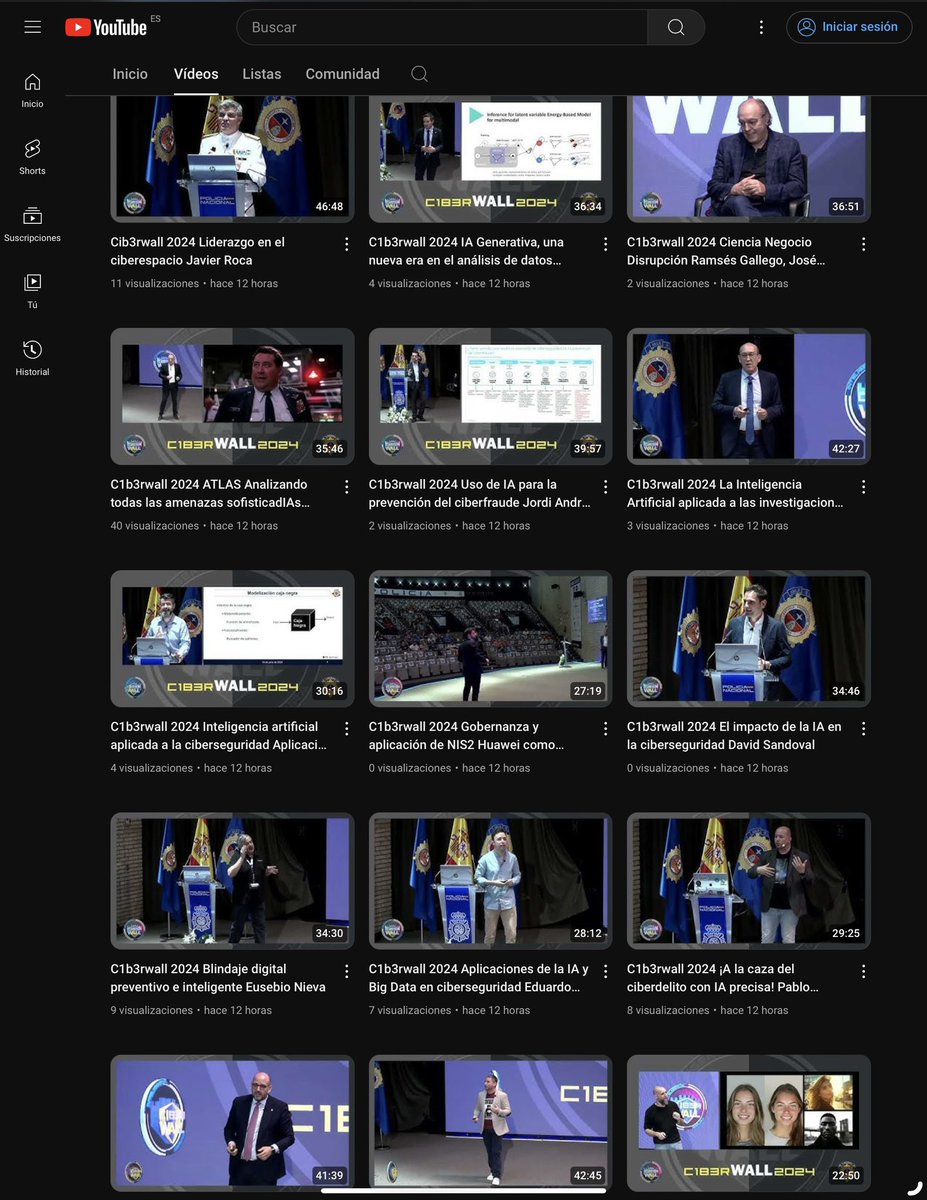The height and width of the screenshot is (1200, 927).
Task: Open Shorts from the sidebar
Action: (x=33, y=157)
